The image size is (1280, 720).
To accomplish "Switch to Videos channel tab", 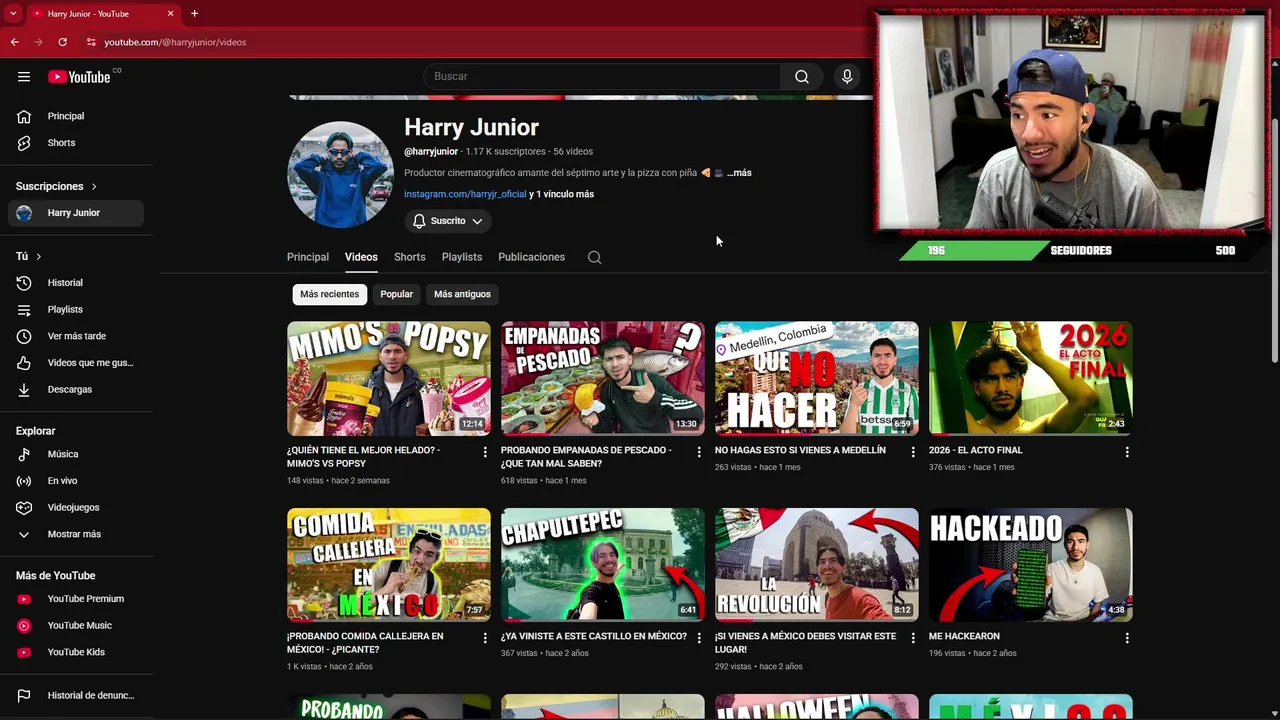I will [x=361, y=257].
